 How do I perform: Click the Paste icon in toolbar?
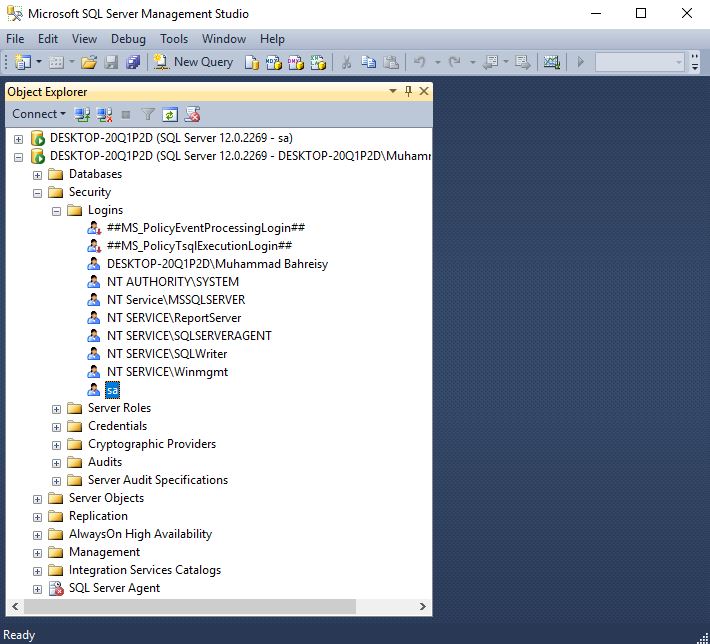391,62
